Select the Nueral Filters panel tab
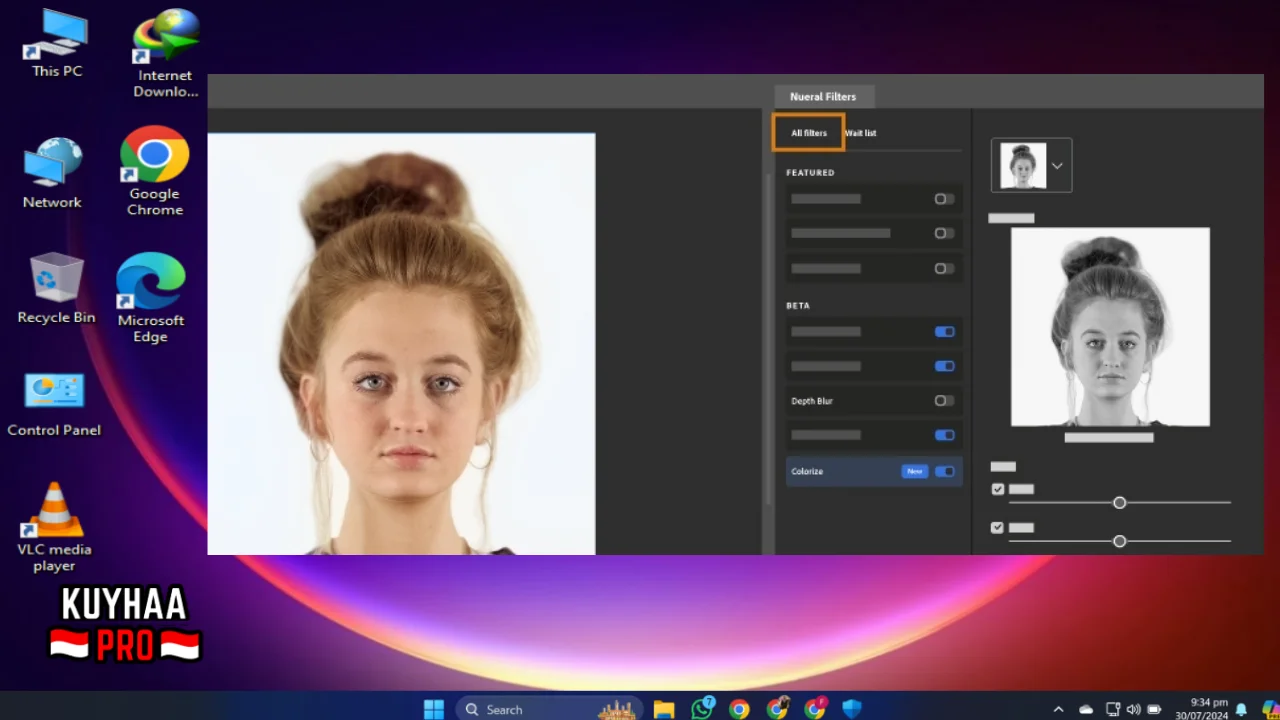1280x720 pixels. (823, 97)
